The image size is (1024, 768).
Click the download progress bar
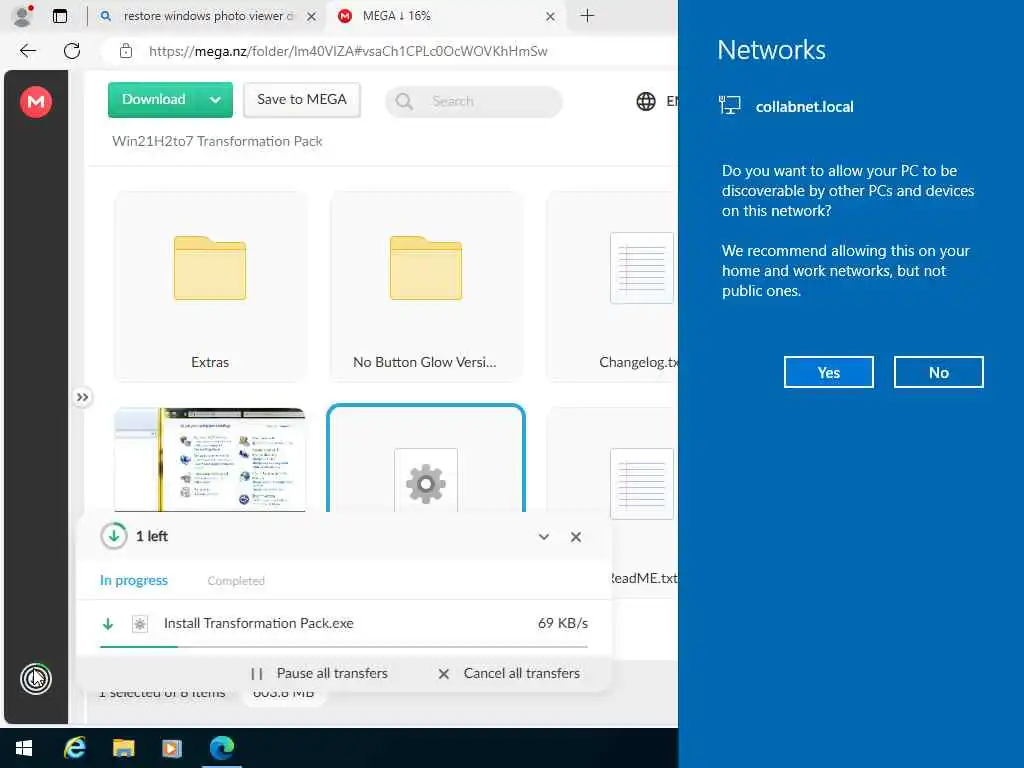click(x=344, y=647)
